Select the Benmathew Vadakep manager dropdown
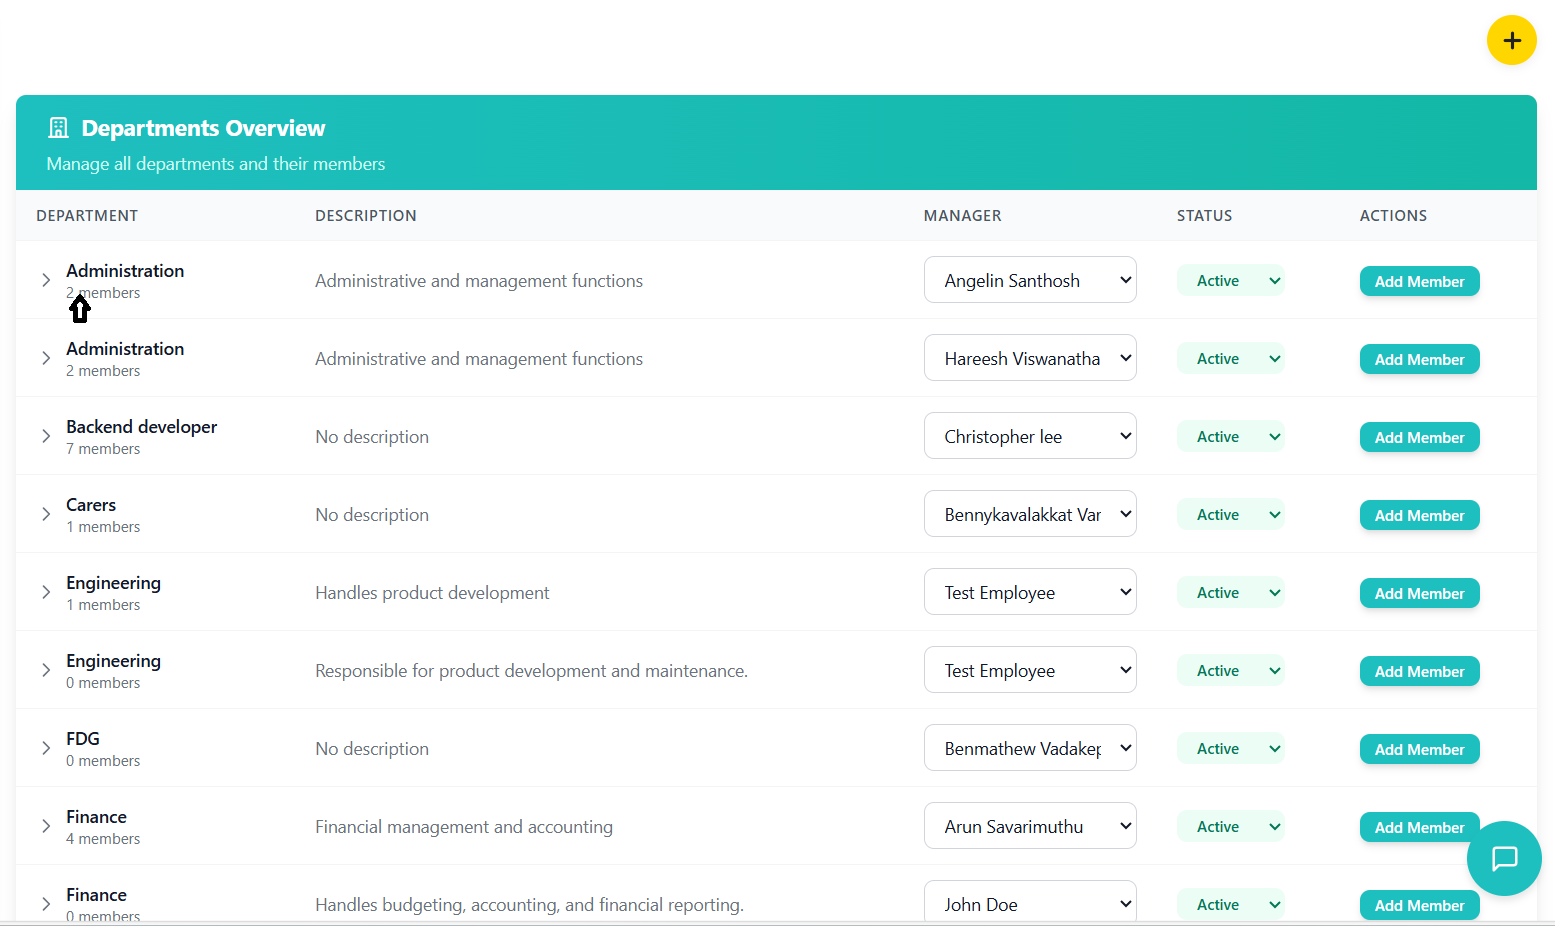This screenshot has width=1555, height=926. pyautogui.click(x=1029, y=749)
